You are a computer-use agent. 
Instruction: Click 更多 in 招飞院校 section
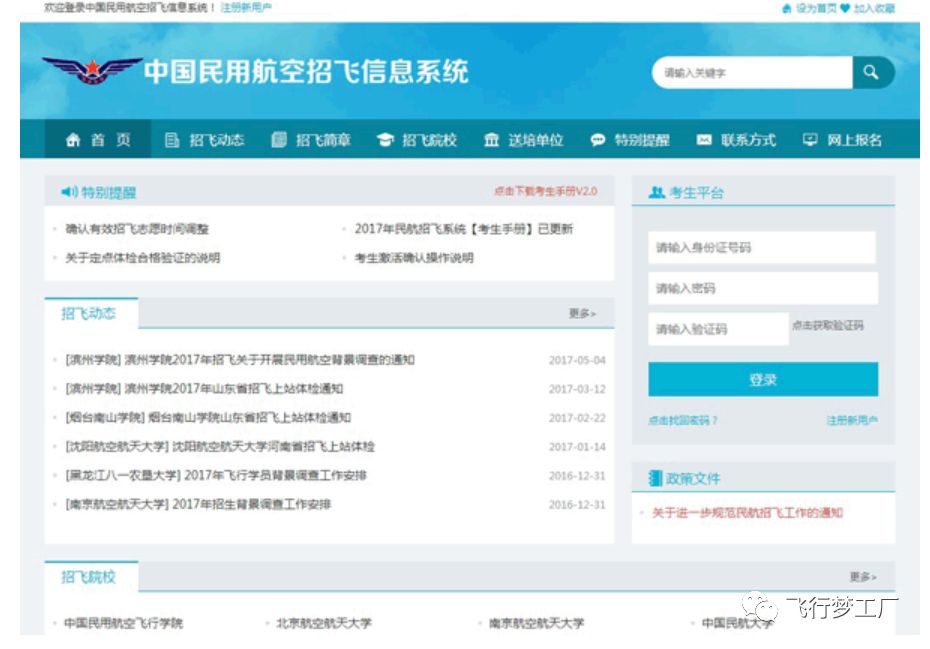862,577
